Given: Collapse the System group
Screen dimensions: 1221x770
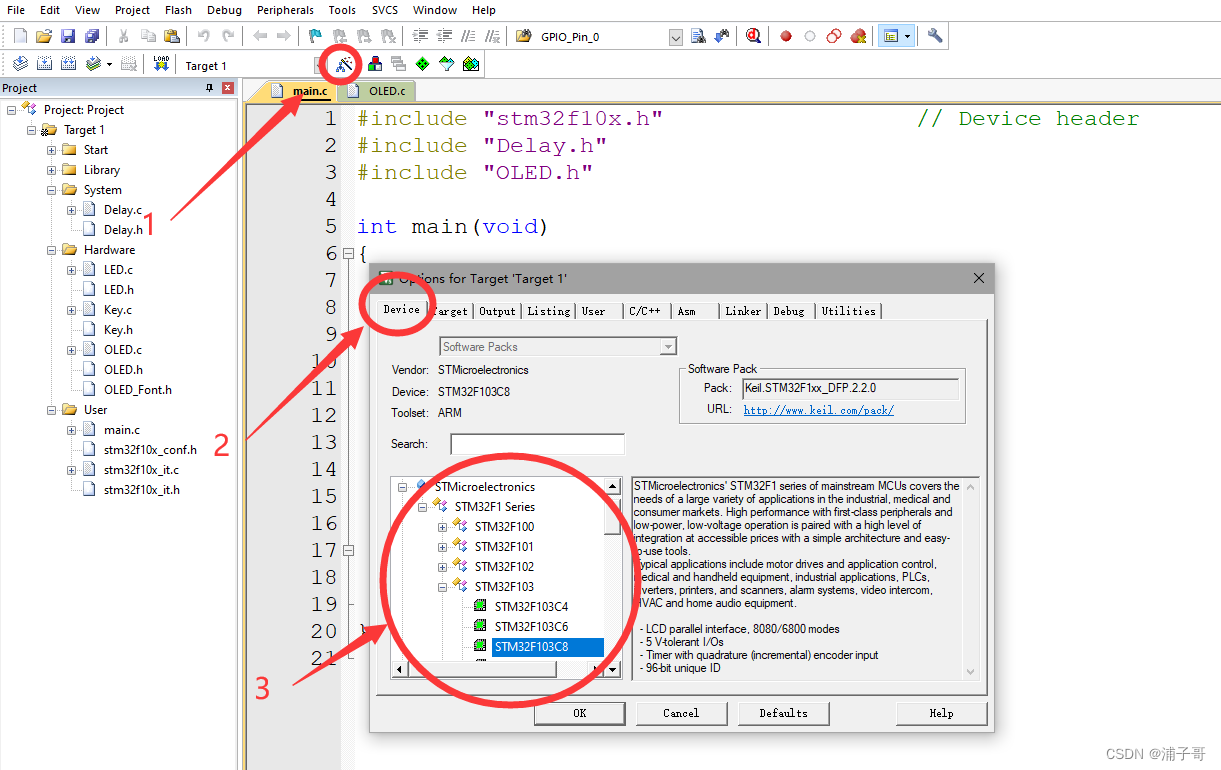Looking at the screenshot, I should click(51, 190).
